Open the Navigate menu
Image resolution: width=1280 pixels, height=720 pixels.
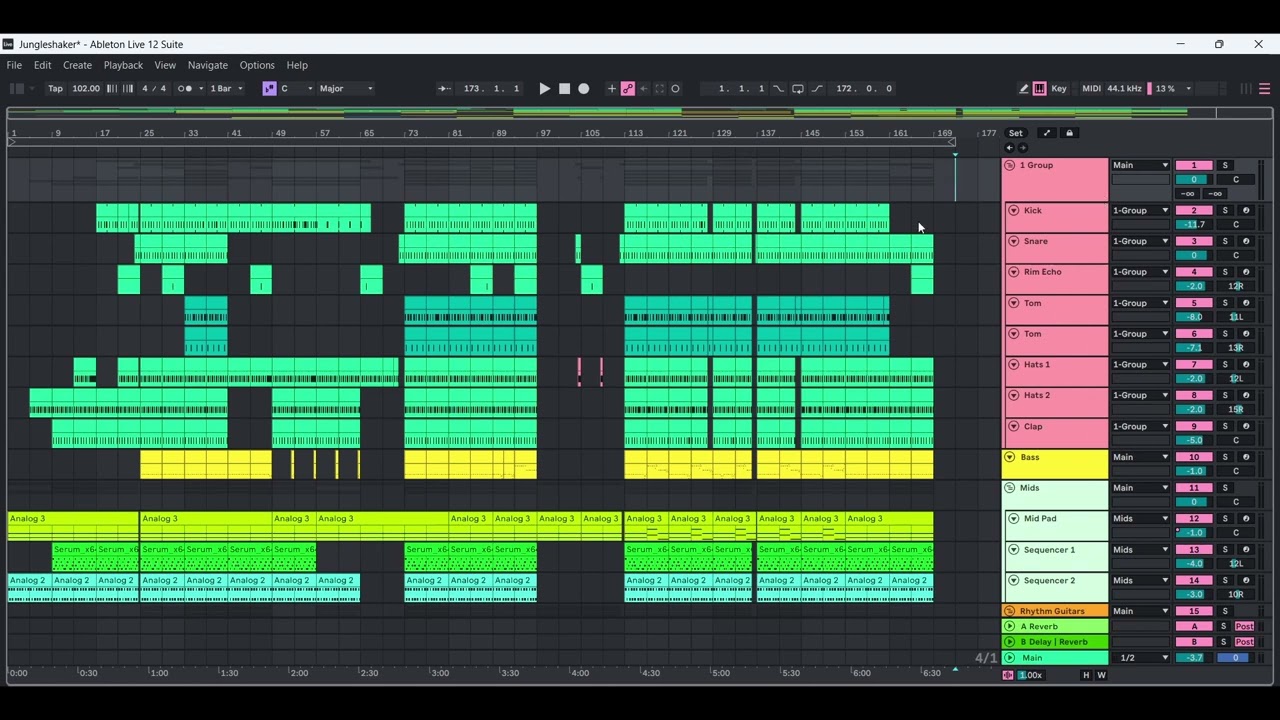click(x=208, y=65)
